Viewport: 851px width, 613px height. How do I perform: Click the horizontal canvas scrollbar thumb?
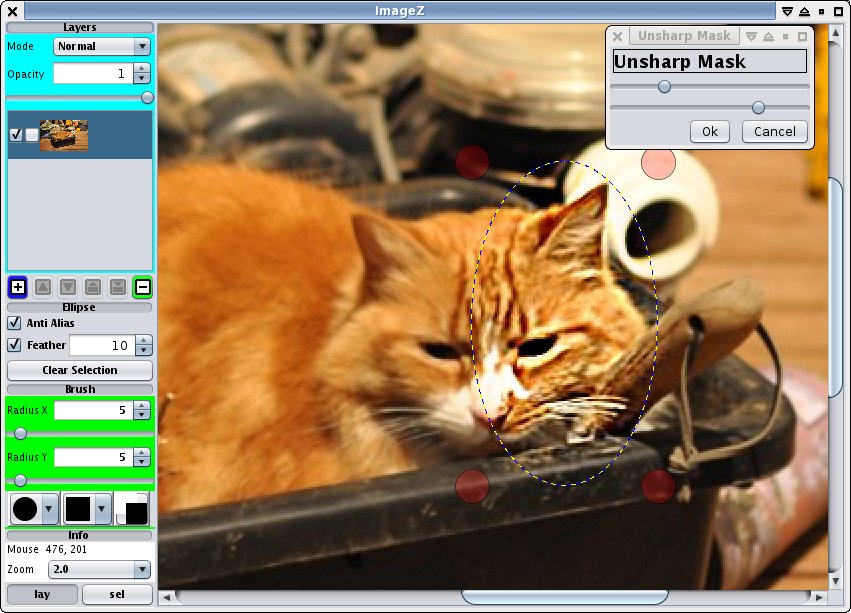pos(564,597)
